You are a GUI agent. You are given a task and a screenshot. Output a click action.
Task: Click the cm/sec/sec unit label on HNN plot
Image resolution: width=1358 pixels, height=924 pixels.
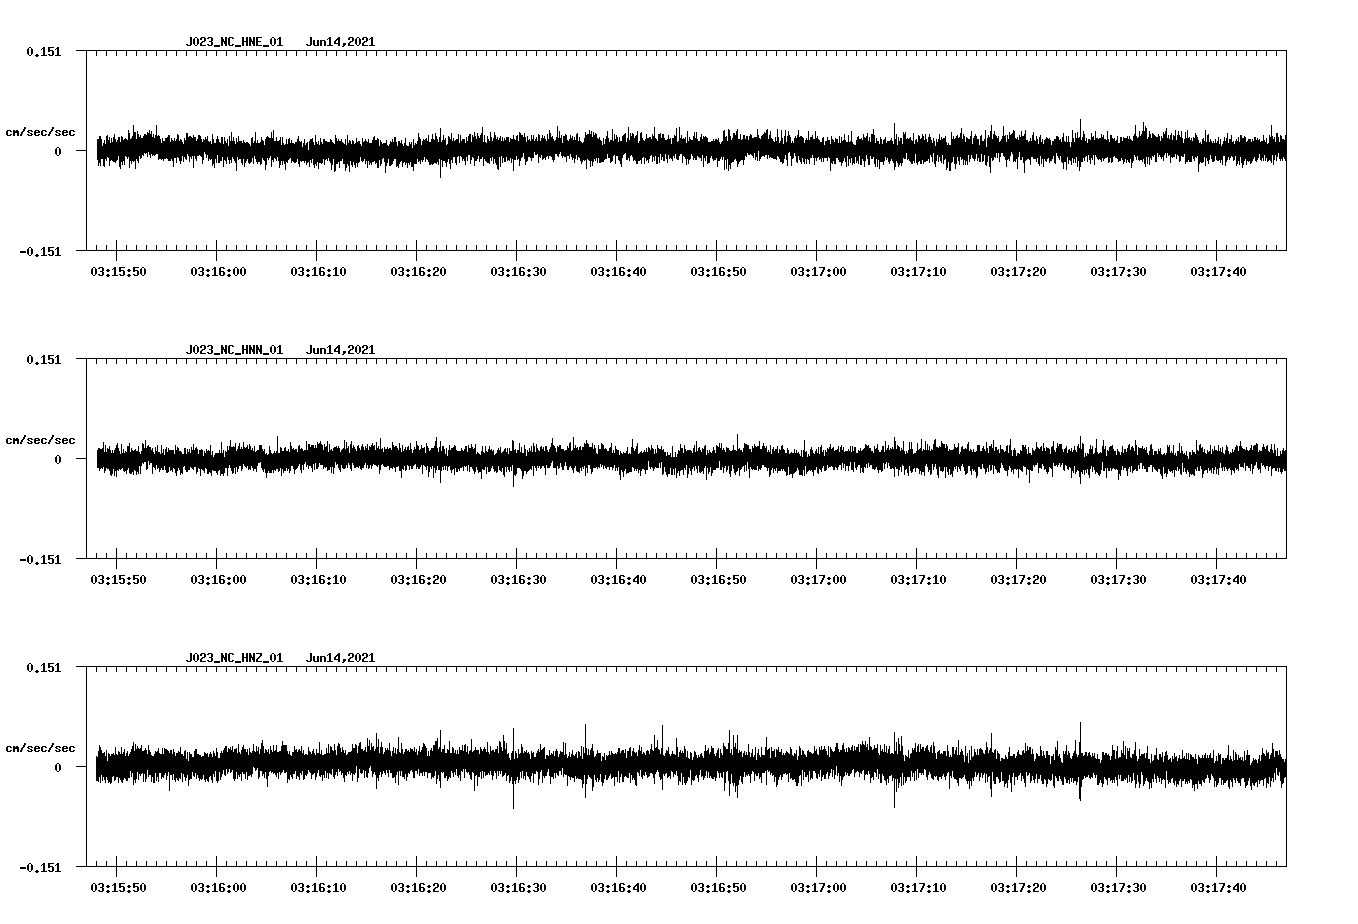click(x=41, y=440)
